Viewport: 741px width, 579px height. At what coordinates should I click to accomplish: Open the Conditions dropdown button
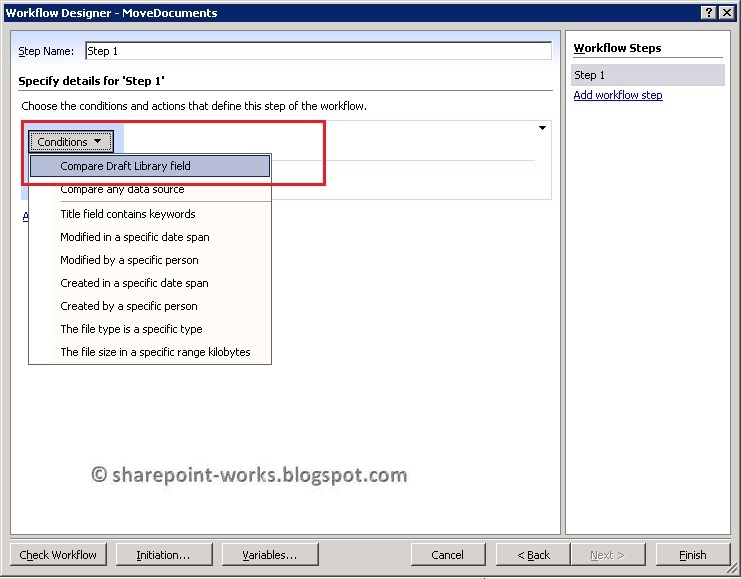click(71, 141)
